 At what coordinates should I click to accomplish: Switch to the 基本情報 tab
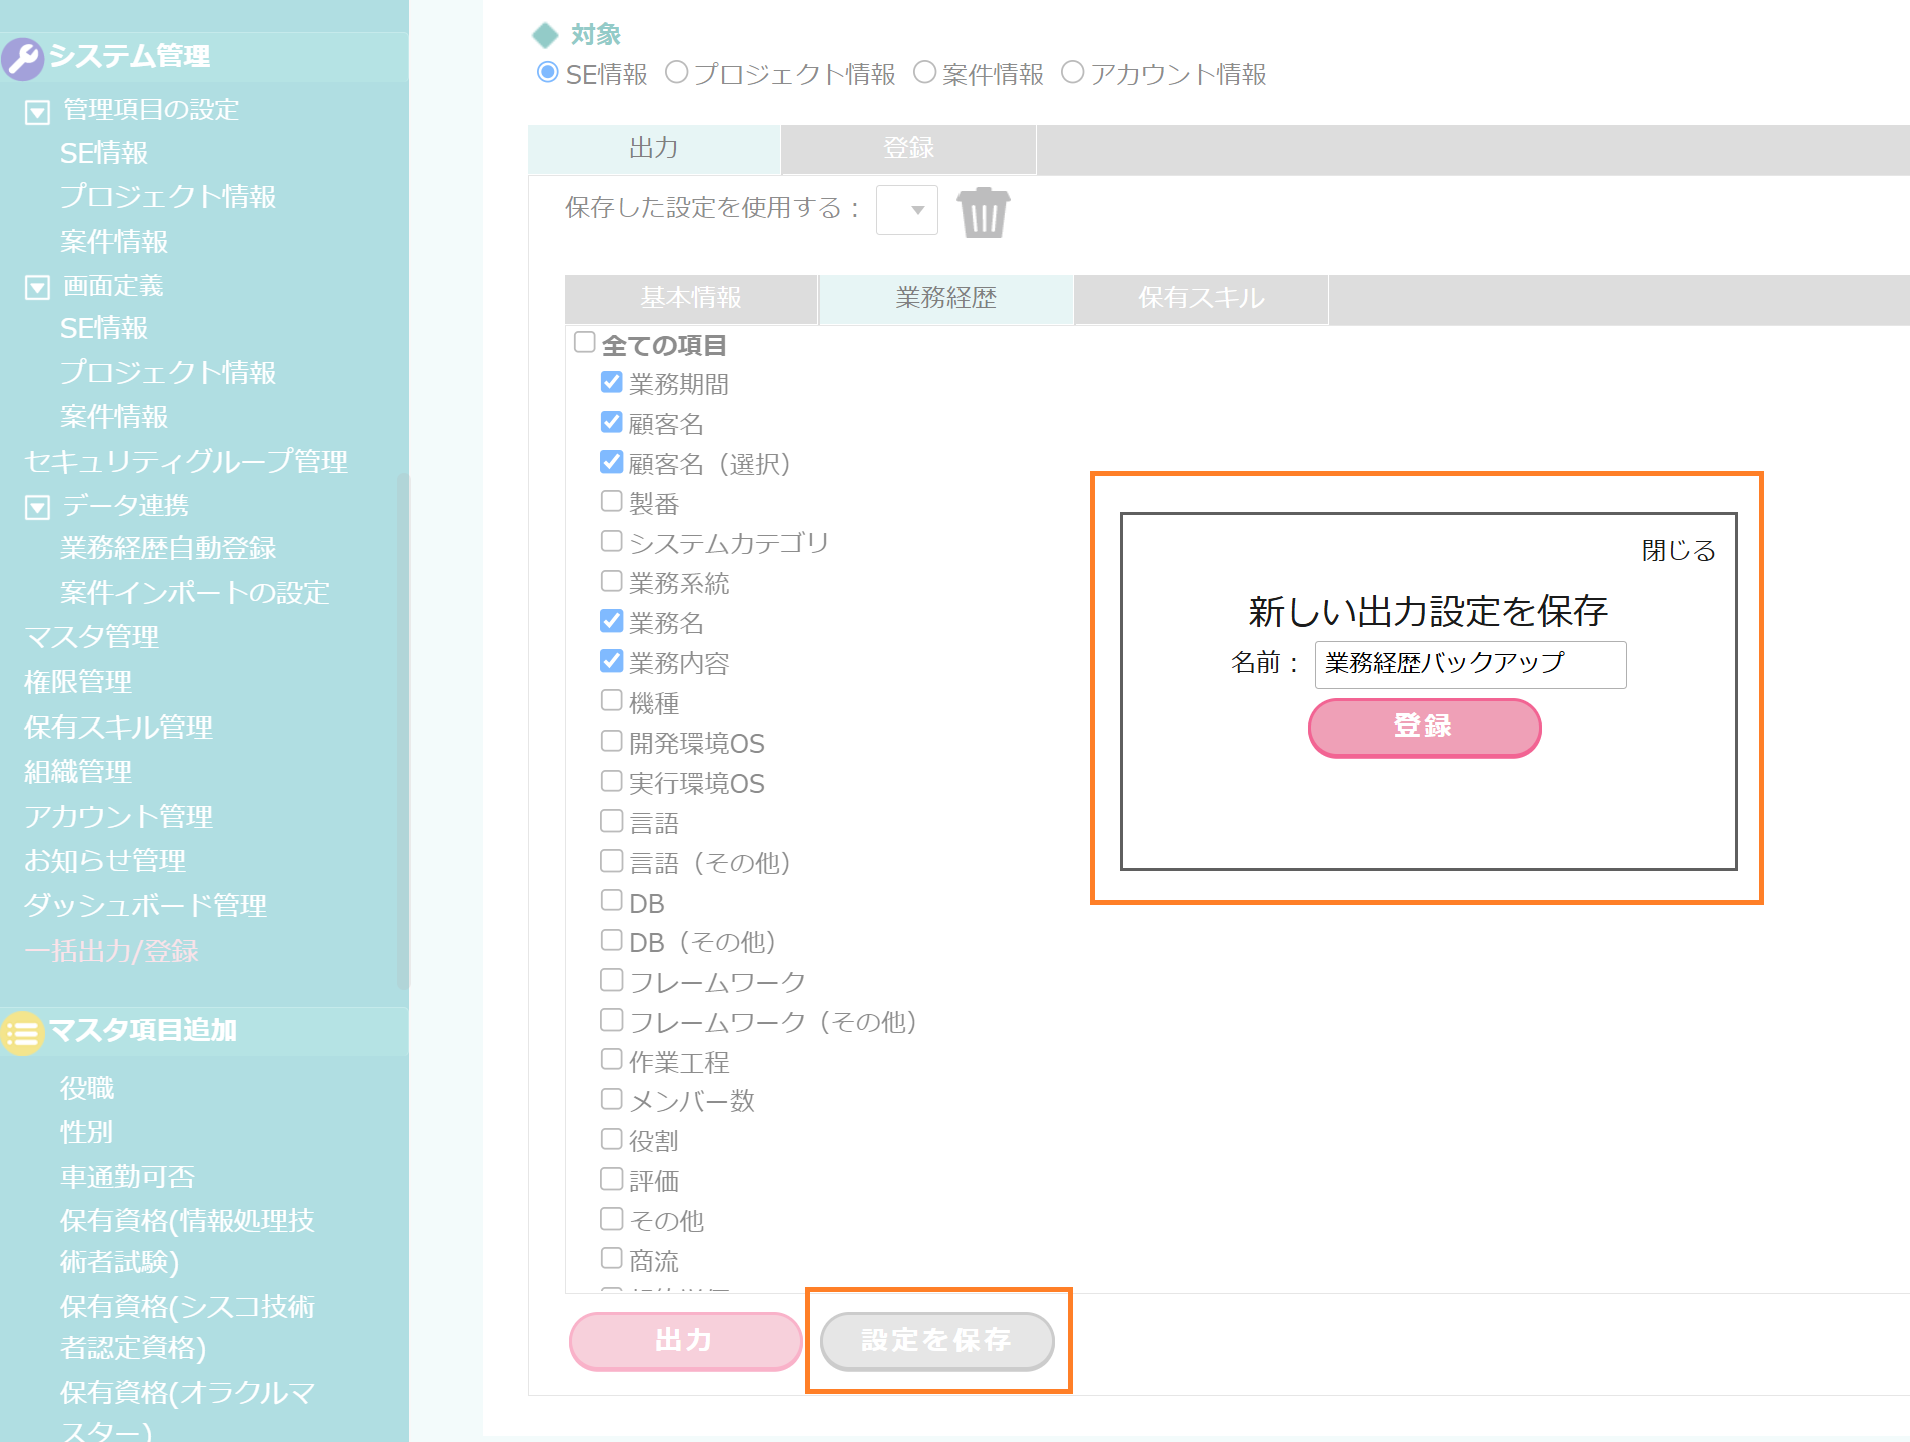[691, 299]
